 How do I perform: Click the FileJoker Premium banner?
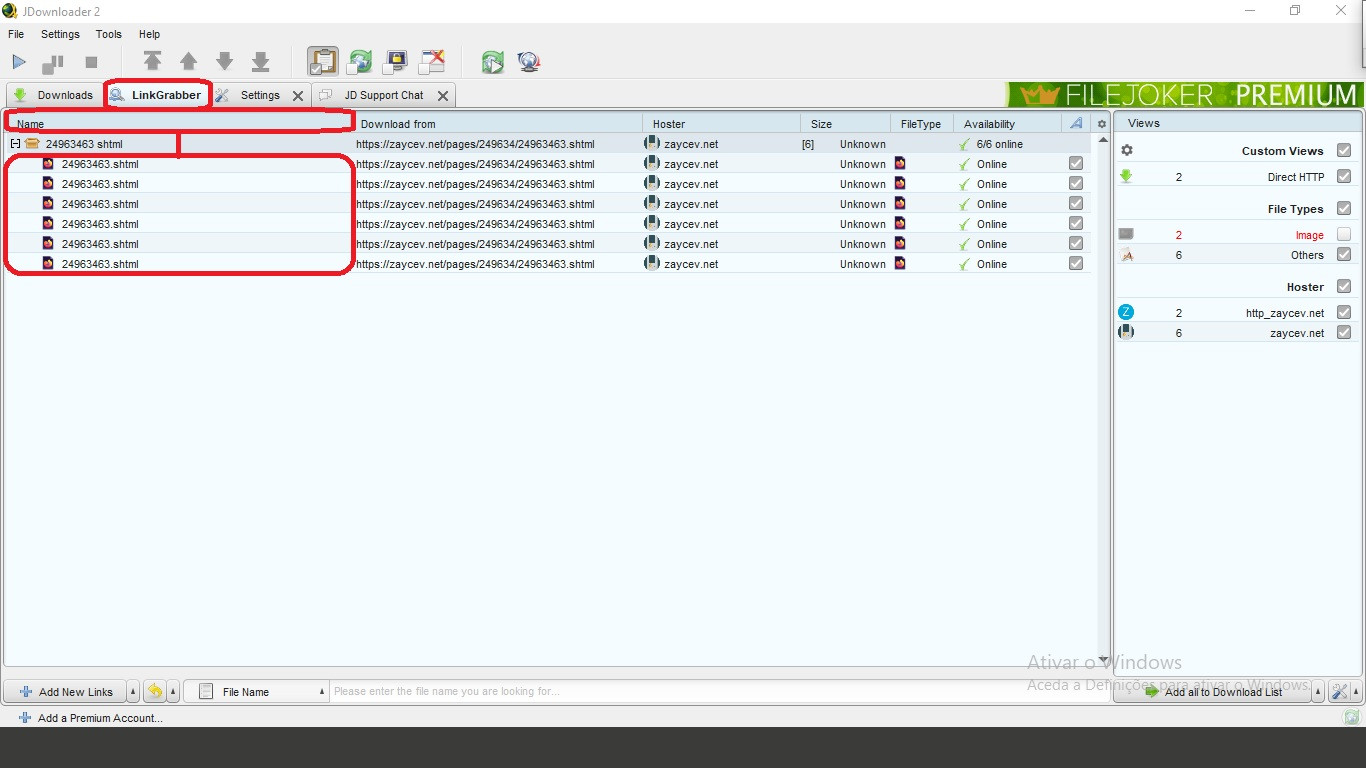tap(1185, 95)
